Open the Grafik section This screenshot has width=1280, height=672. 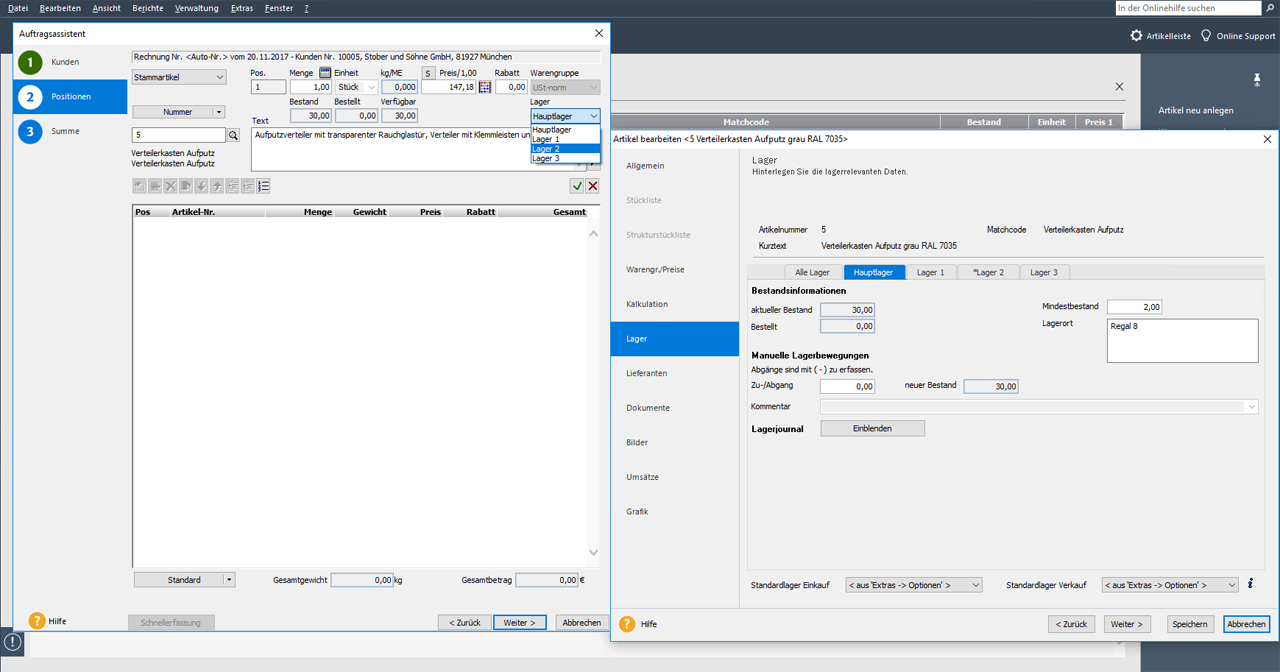point(675,511)
